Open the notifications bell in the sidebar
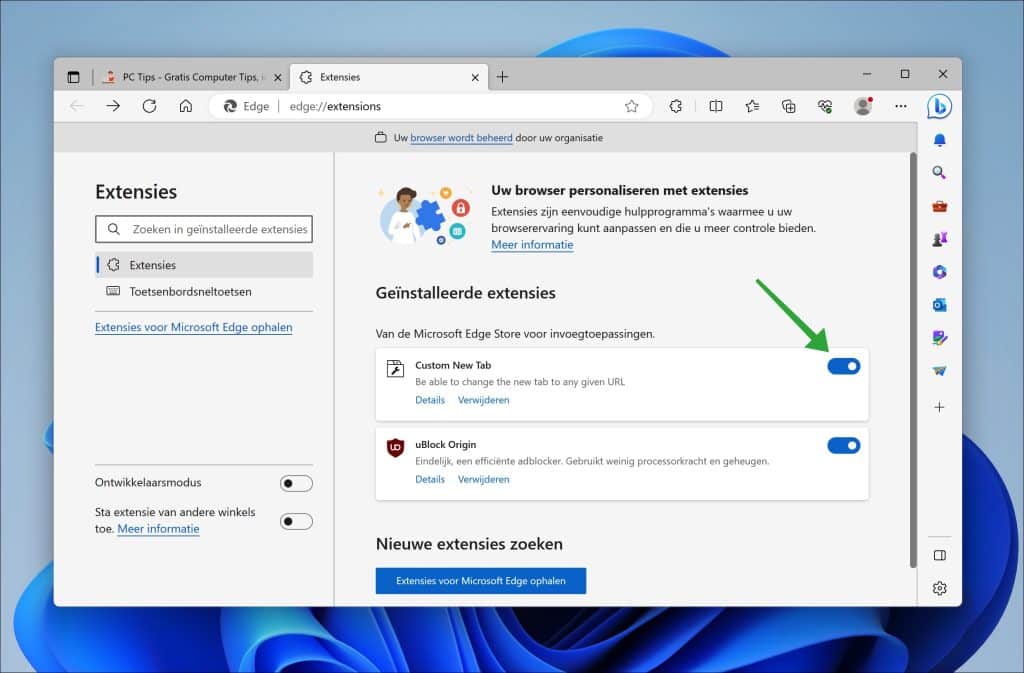1024x673 pixels. [x=938, y=139]
